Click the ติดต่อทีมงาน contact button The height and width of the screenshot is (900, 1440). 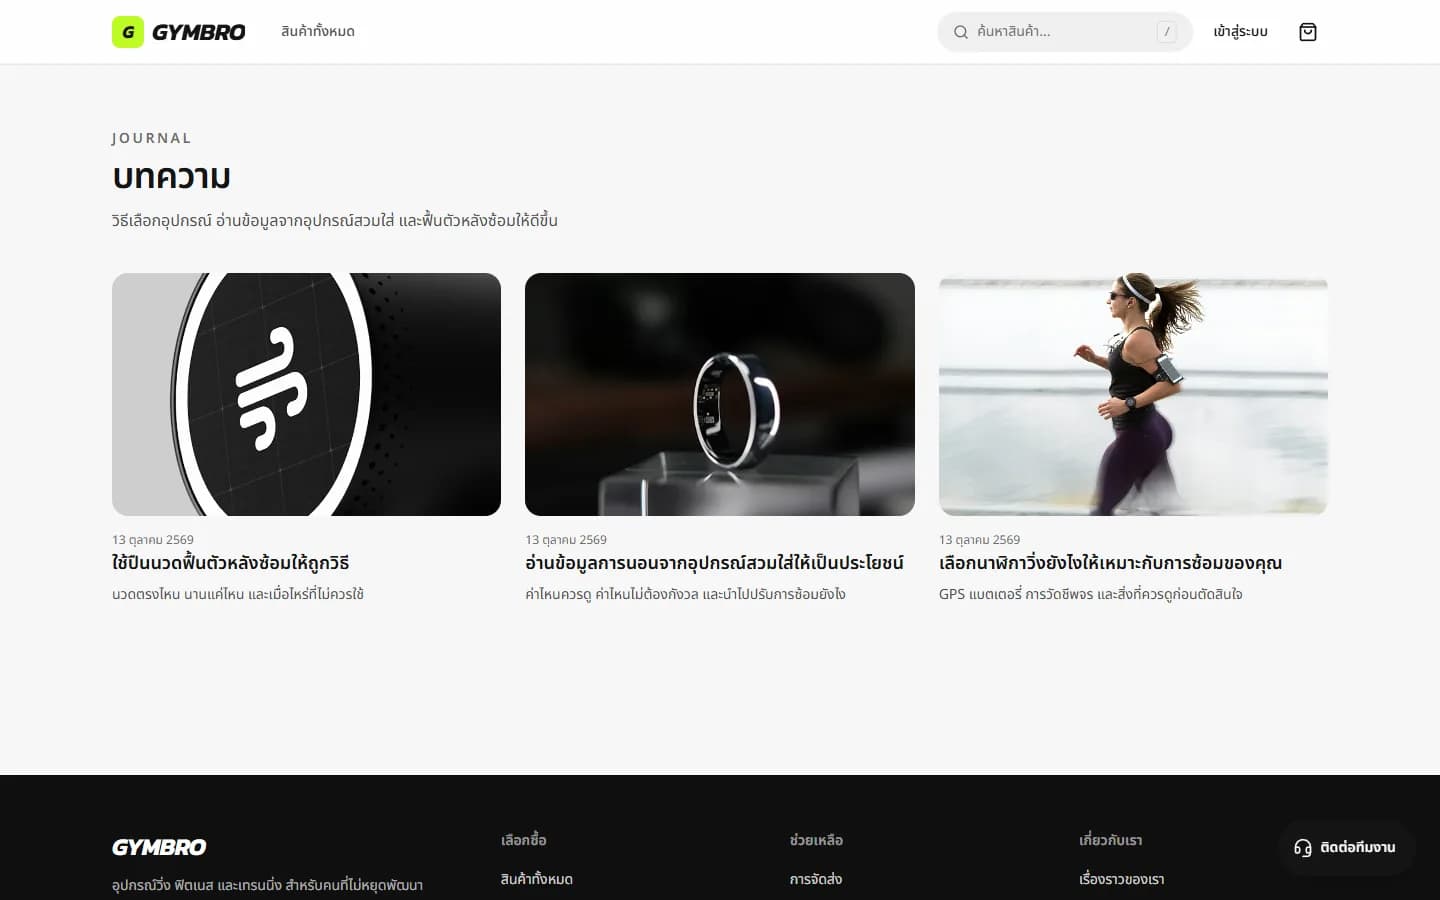[1346, 848]
